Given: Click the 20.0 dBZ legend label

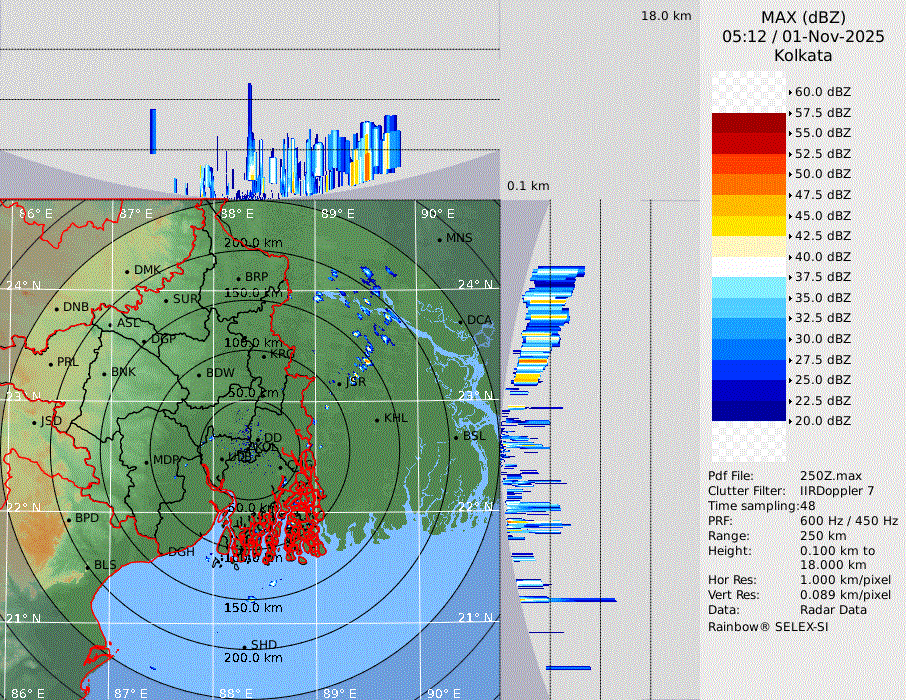Looking at the screenshot, I should coord(822,421).
